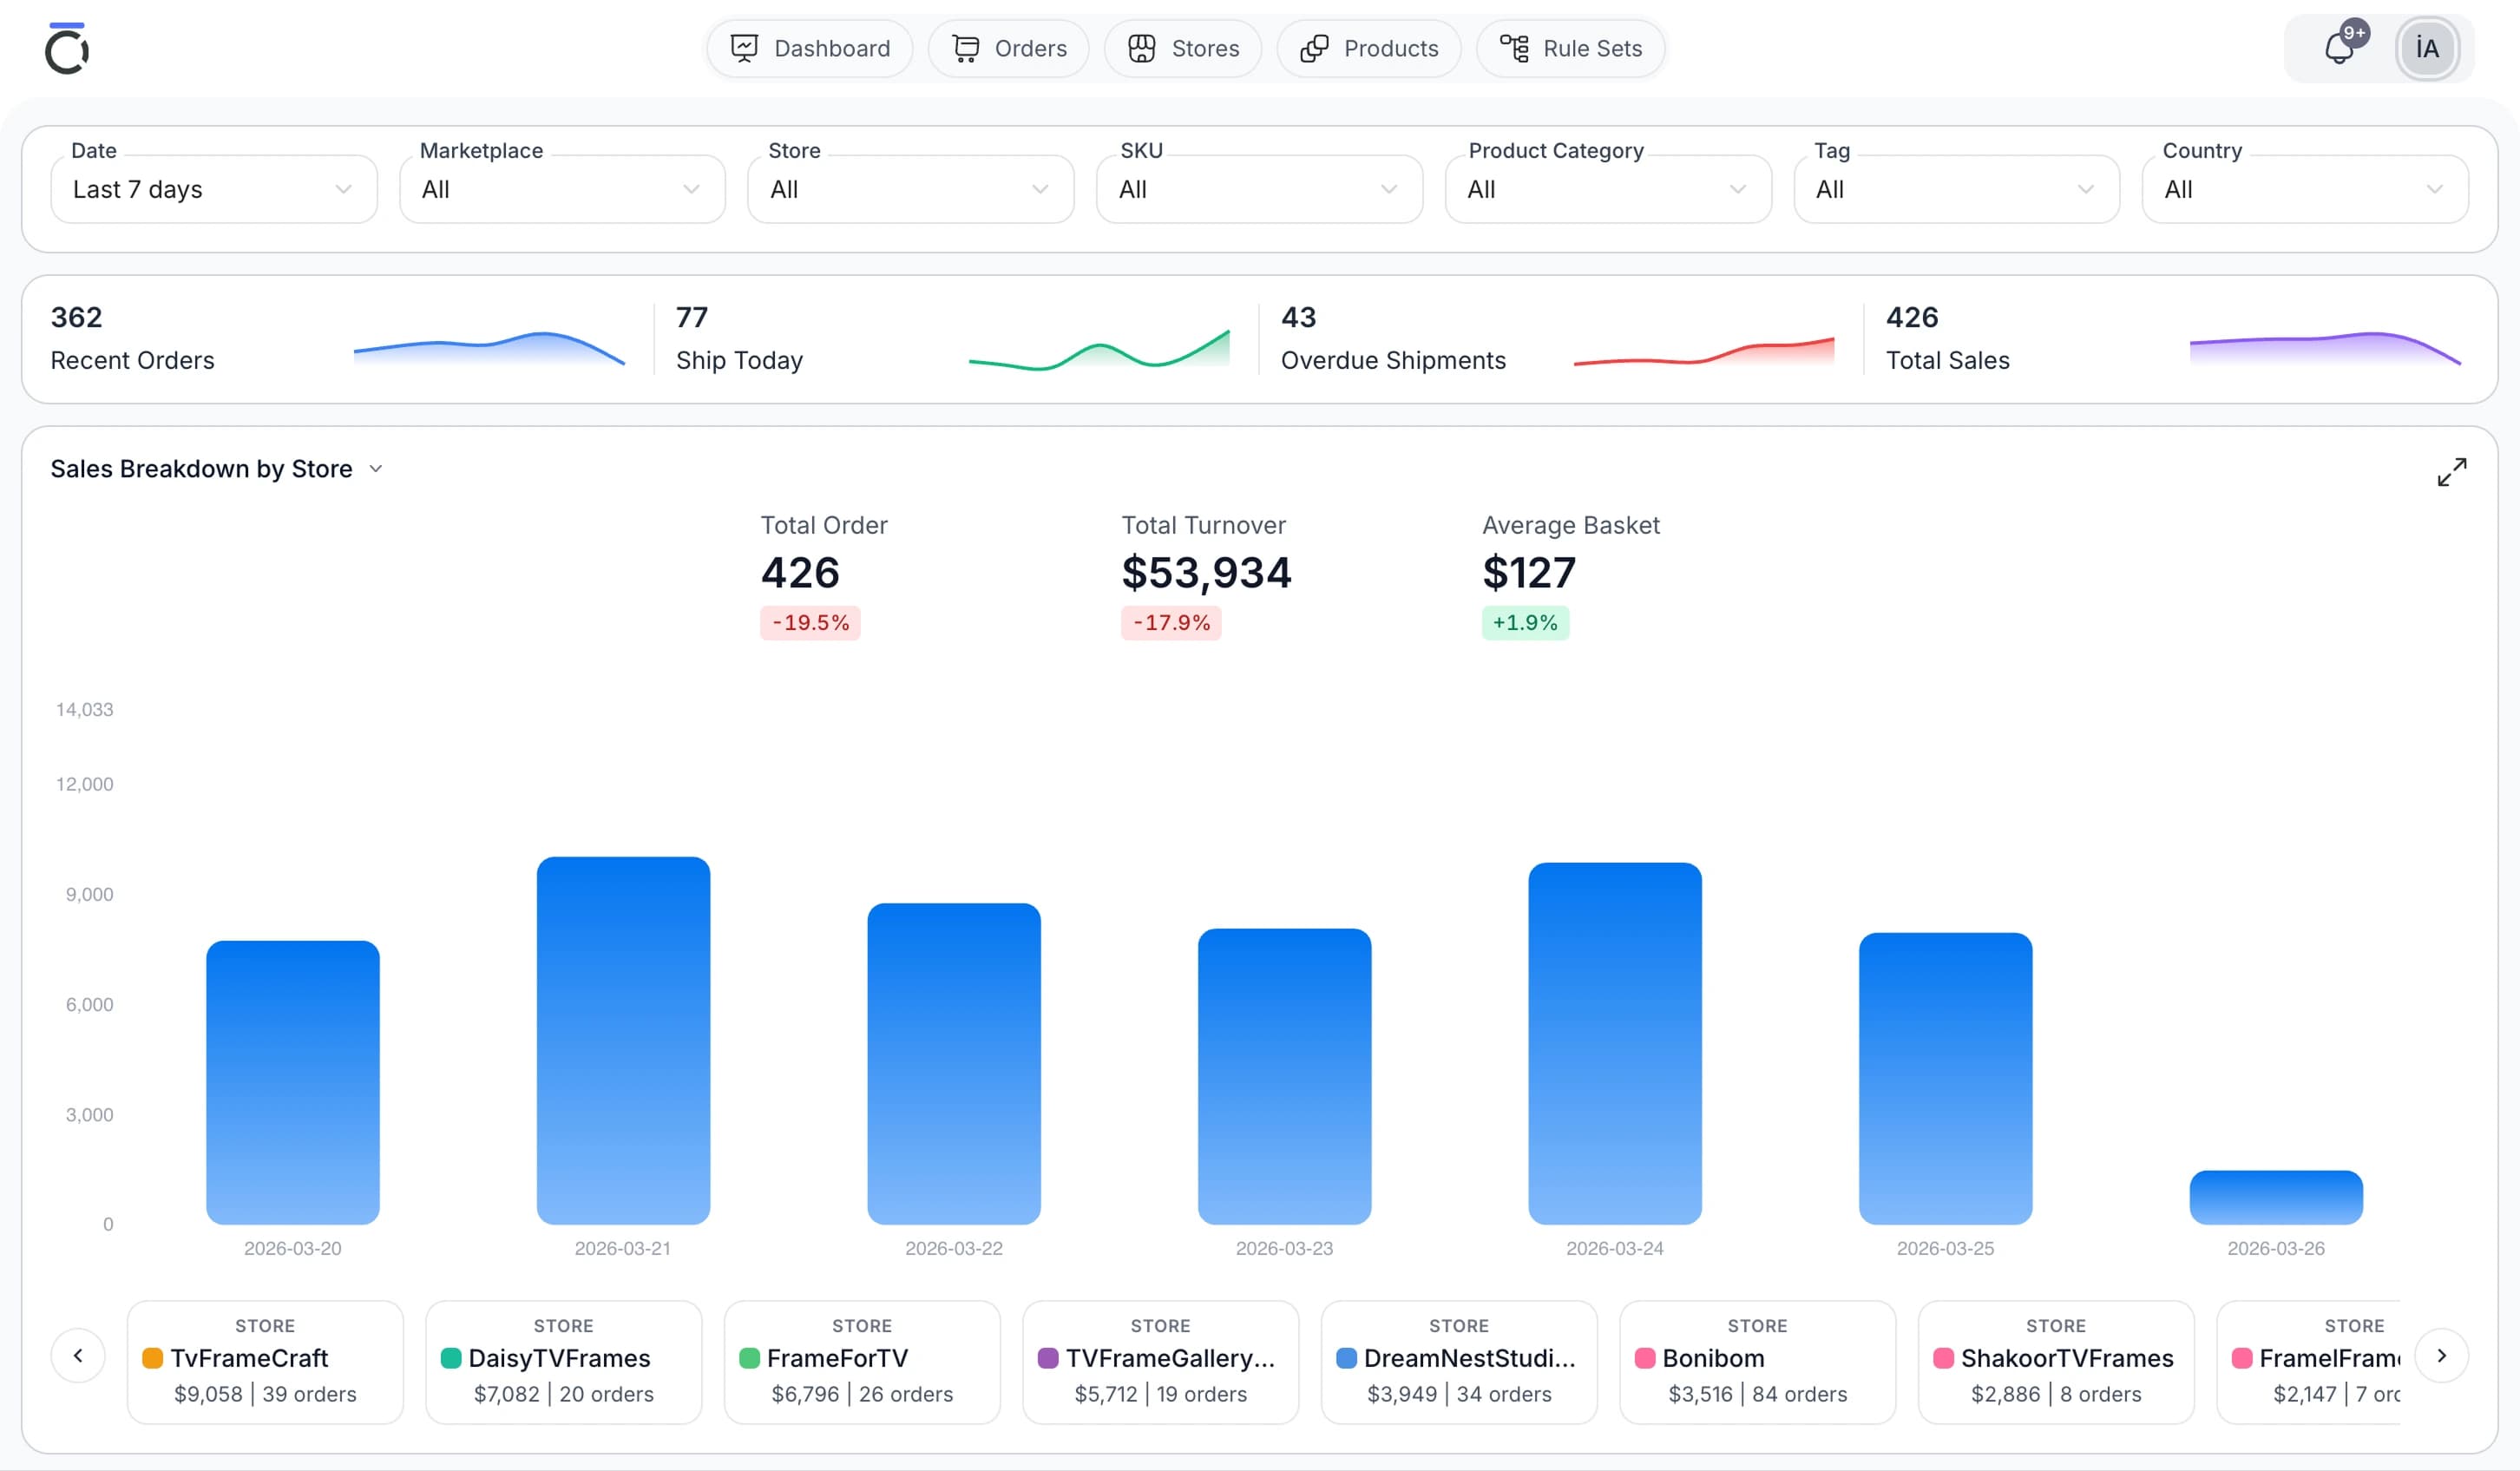Expand Sales Breakdown chart to fullscreen
The width and height of the screenshot is (2520, 1471).
point(2452,471)
